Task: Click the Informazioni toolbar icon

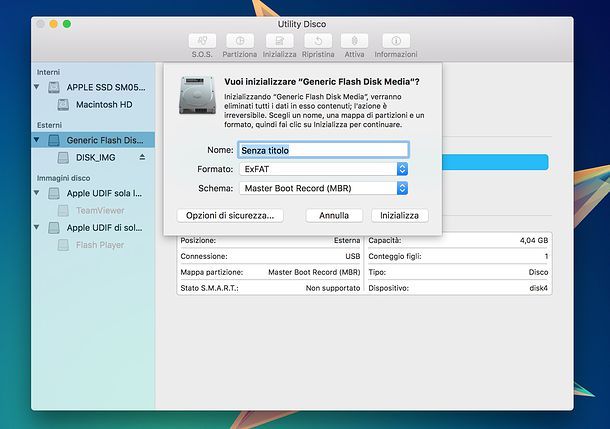Action: coord(396,40)
